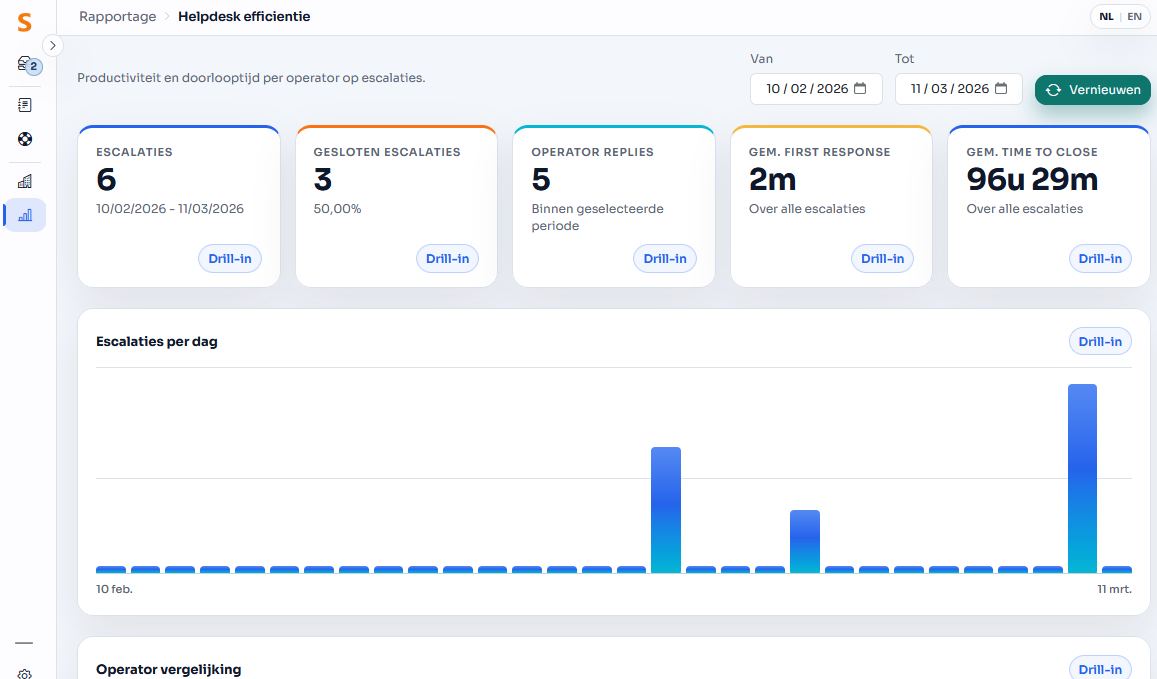Click calendar icon in Van date field
Image resolution: width=1157 pixels, height=679 pixels.
click(861, 89)
